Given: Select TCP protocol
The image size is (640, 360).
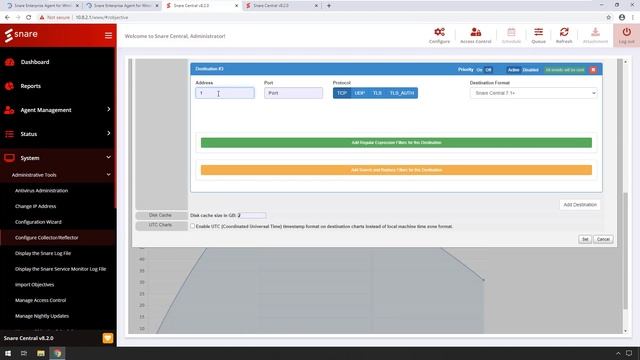Looking at the screenshot, I should pos(342,93).
